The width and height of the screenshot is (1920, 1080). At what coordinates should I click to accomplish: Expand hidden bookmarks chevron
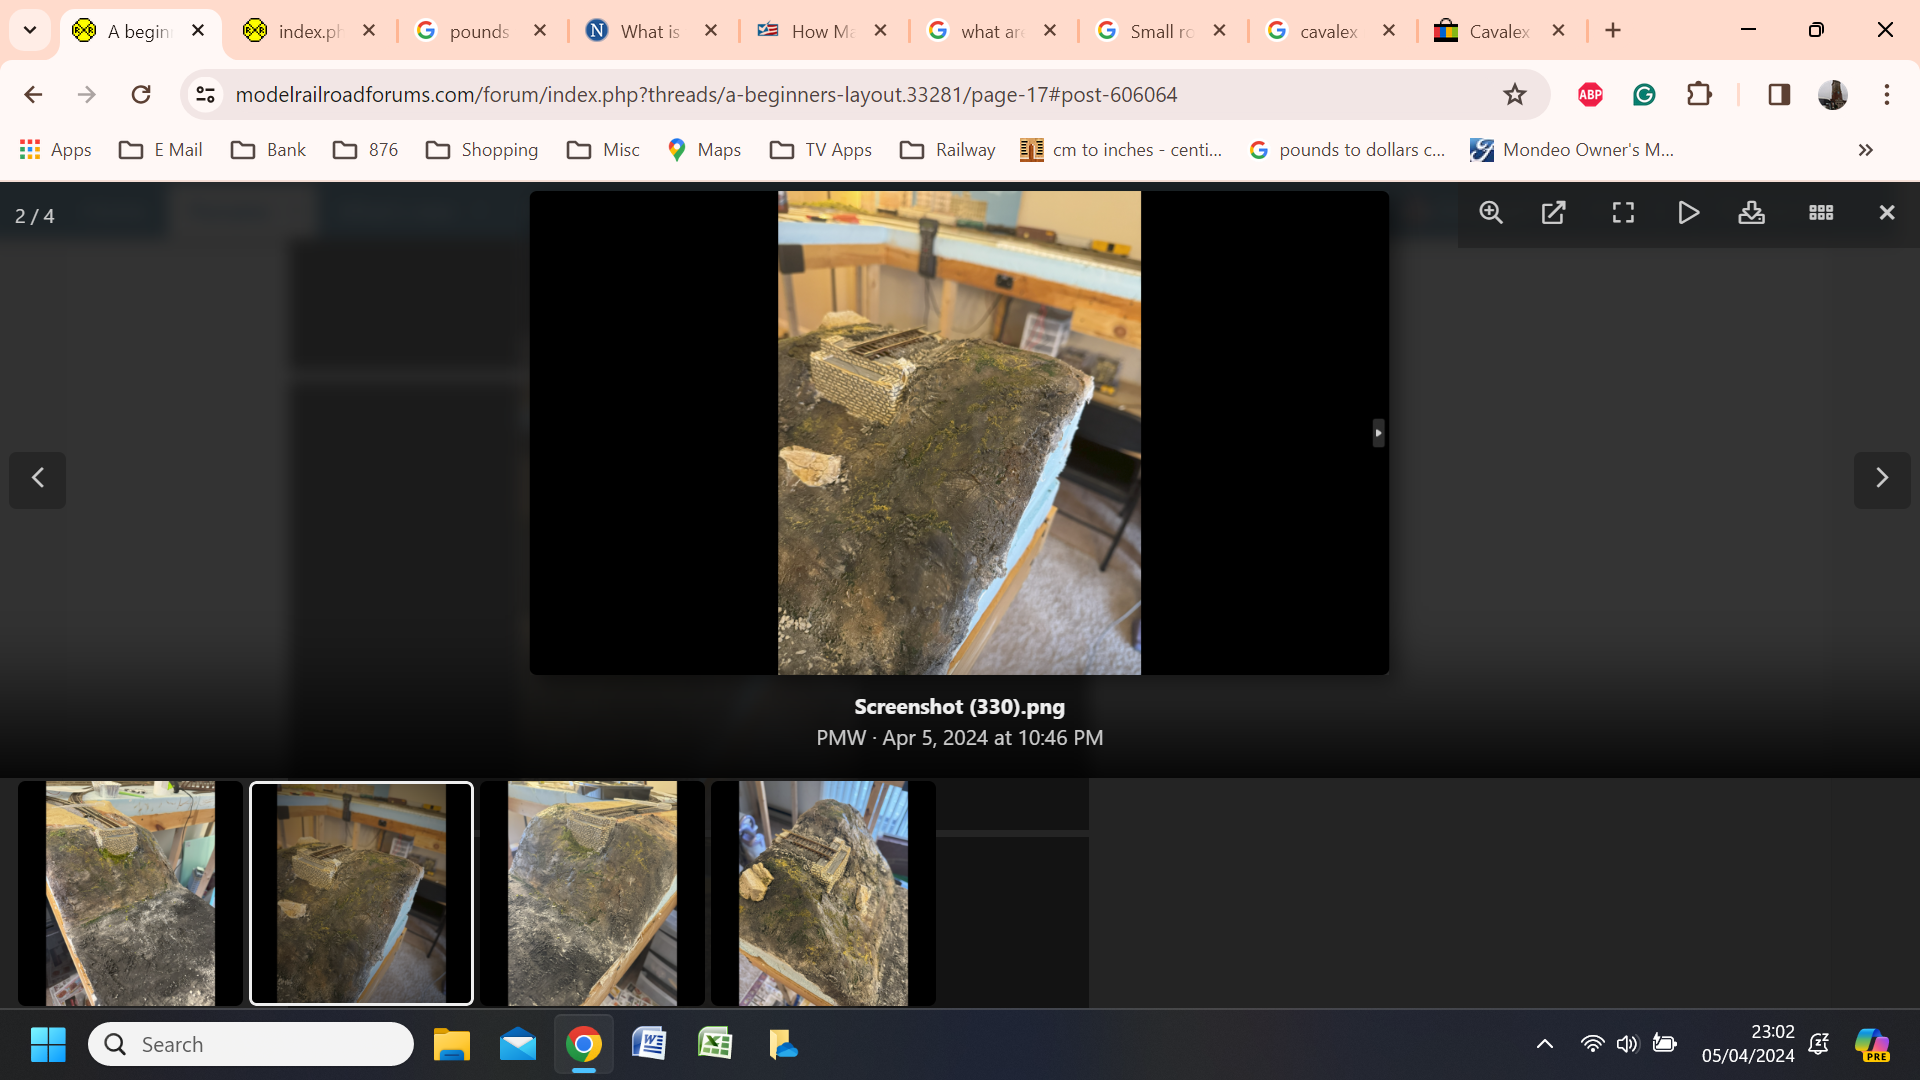(x=1865, y=150)
